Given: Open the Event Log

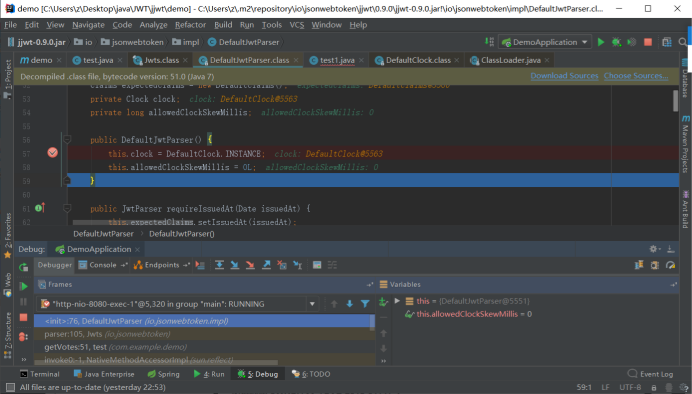Looking at the screenshot, I should click(x=650, y=374).
